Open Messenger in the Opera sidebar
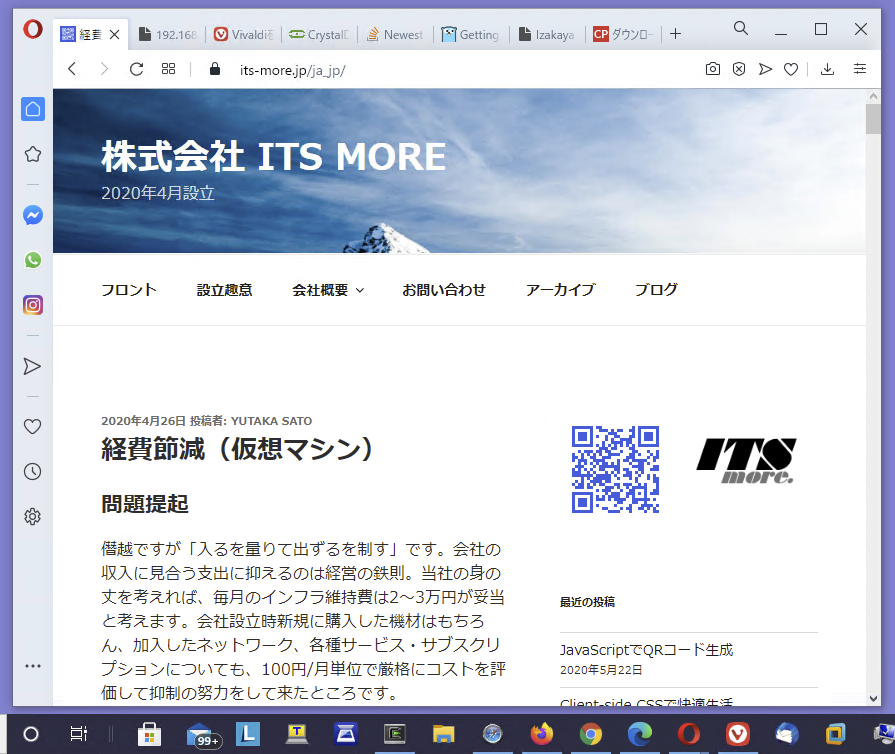This screenshot has height=754, width=895. [33, 215]
